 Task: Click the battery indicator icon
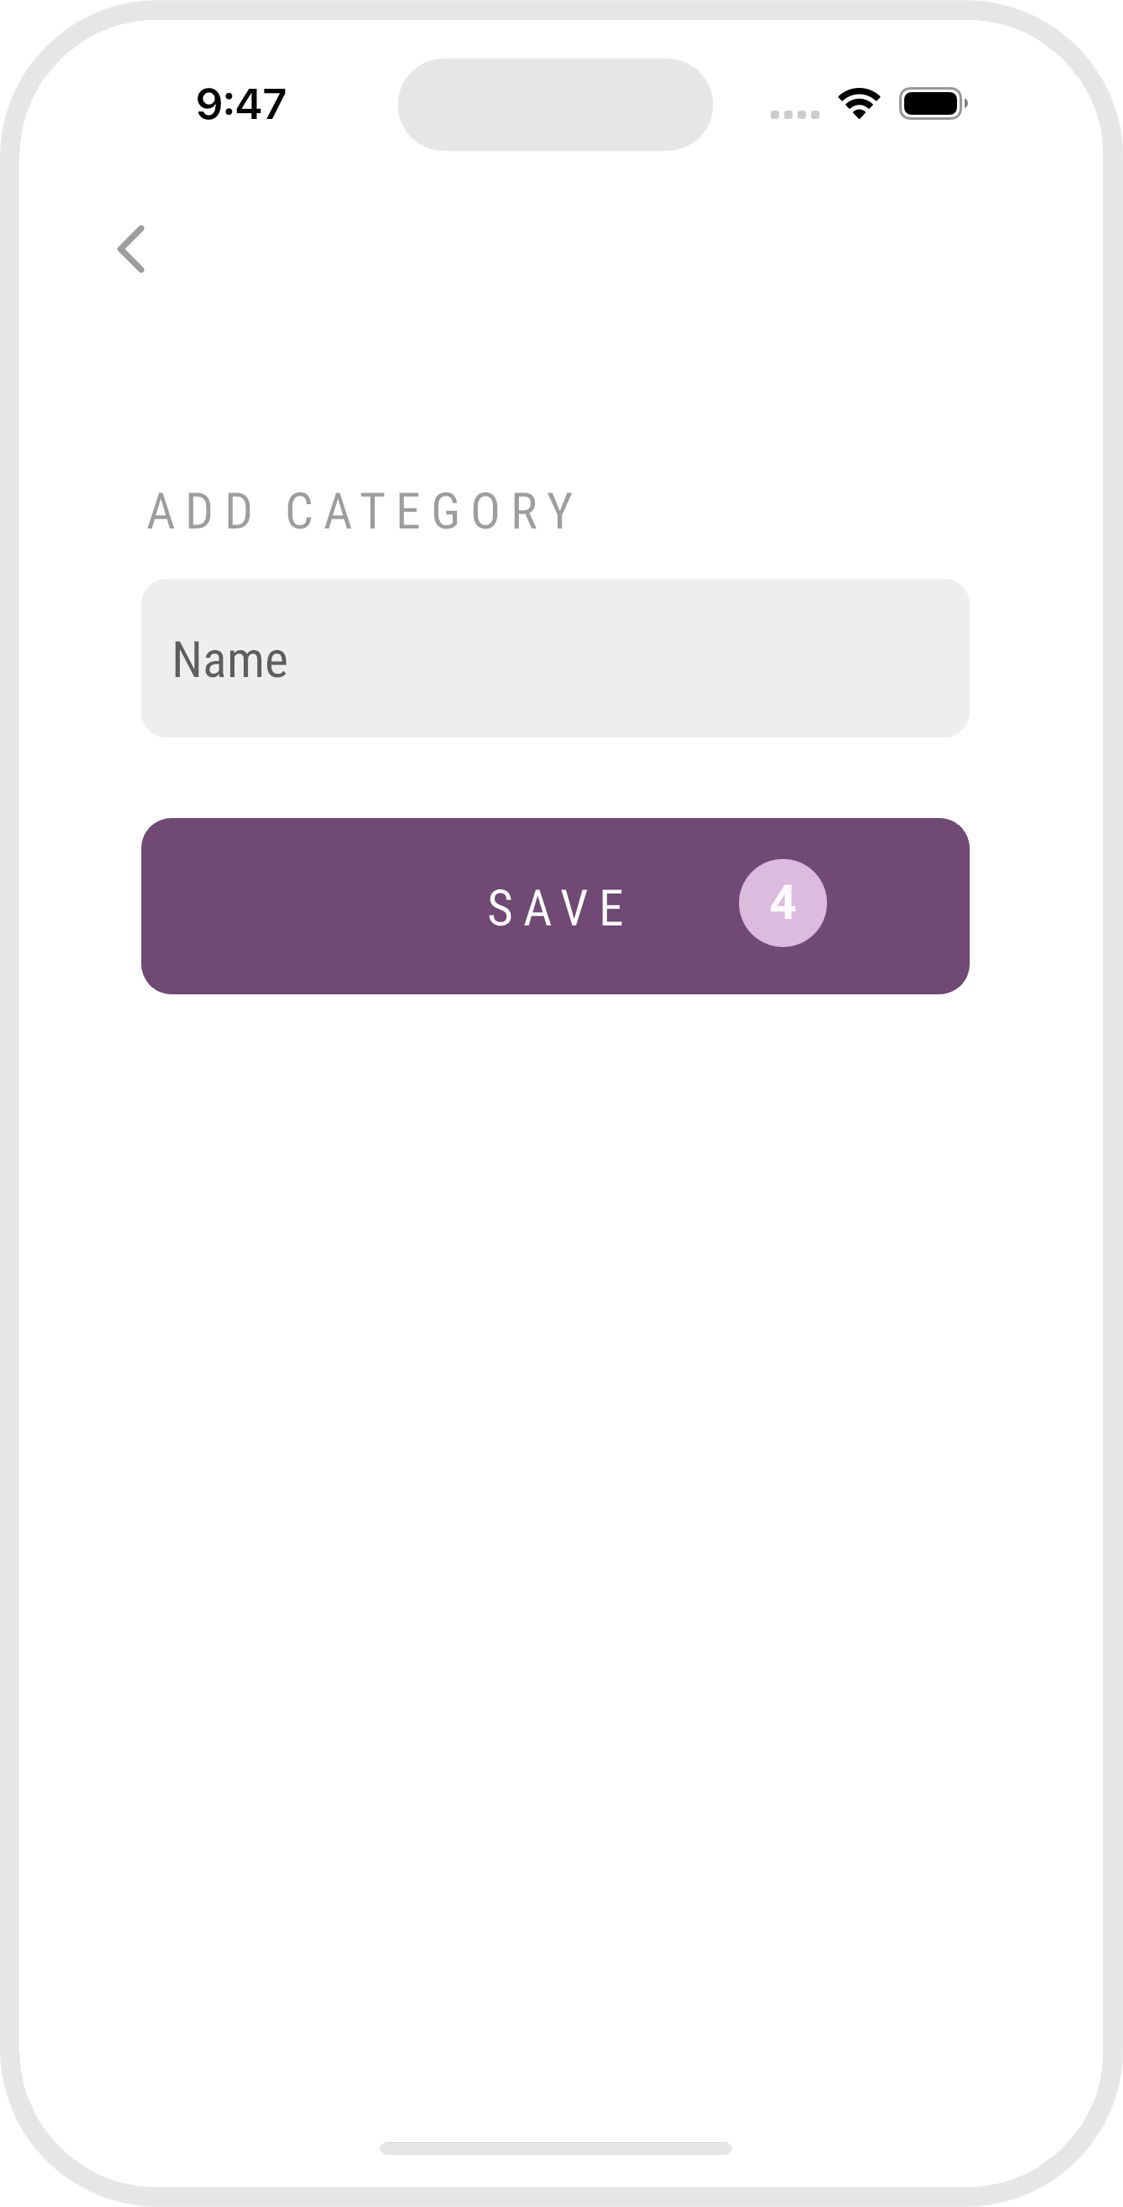932,104
